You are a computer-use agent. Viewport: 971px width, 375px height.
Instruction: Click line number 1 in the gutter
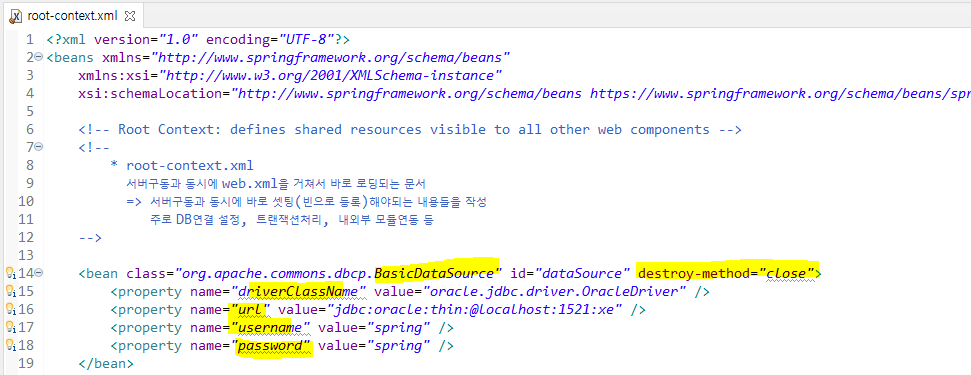pos(30,40)
